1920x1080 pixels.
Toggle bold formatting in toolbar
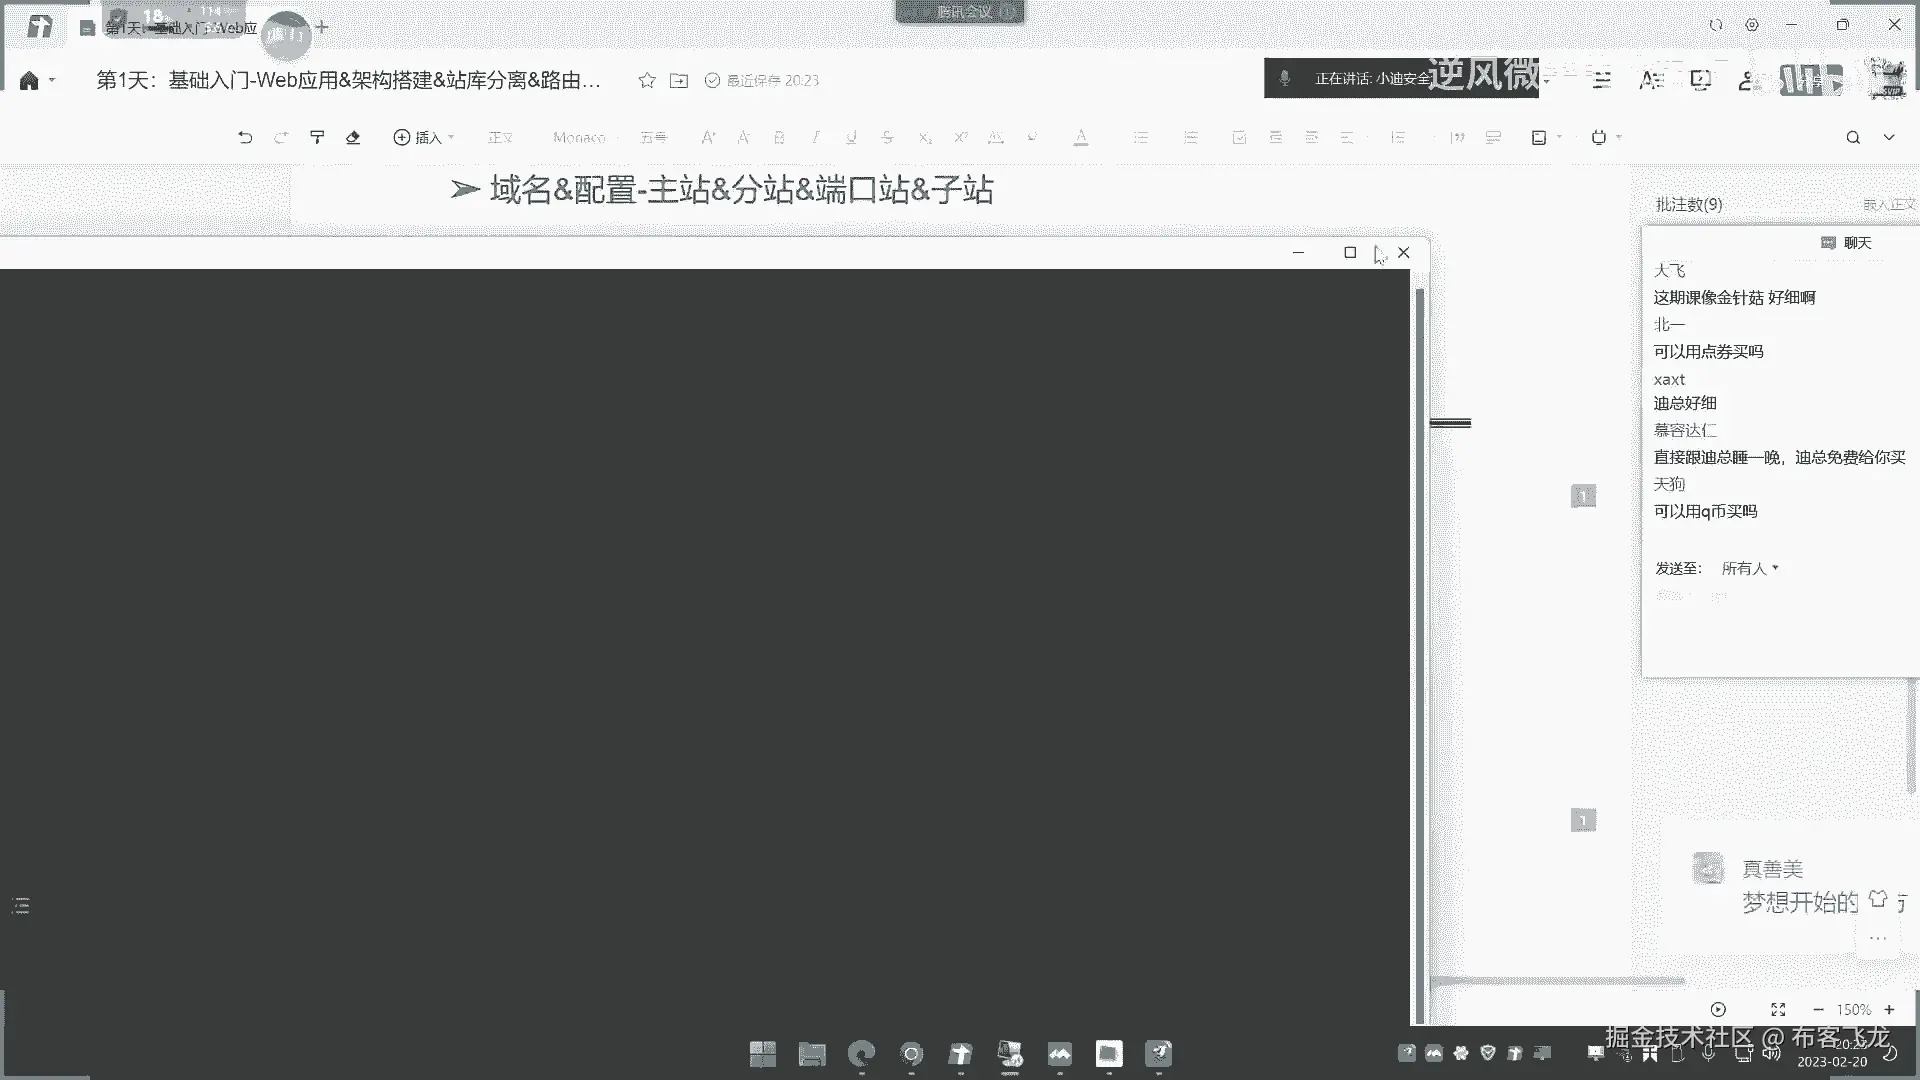779,138
